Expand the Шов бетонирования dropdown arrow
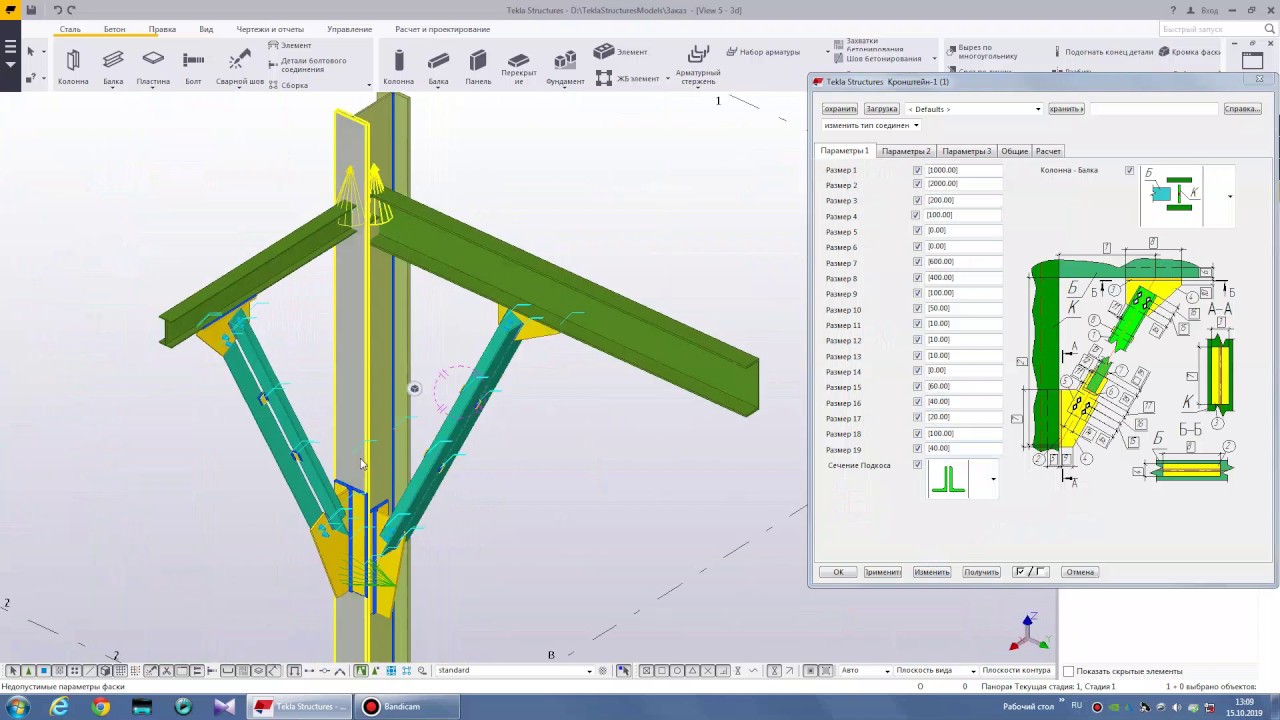The image size is (1280, 720). click(934, 59)
